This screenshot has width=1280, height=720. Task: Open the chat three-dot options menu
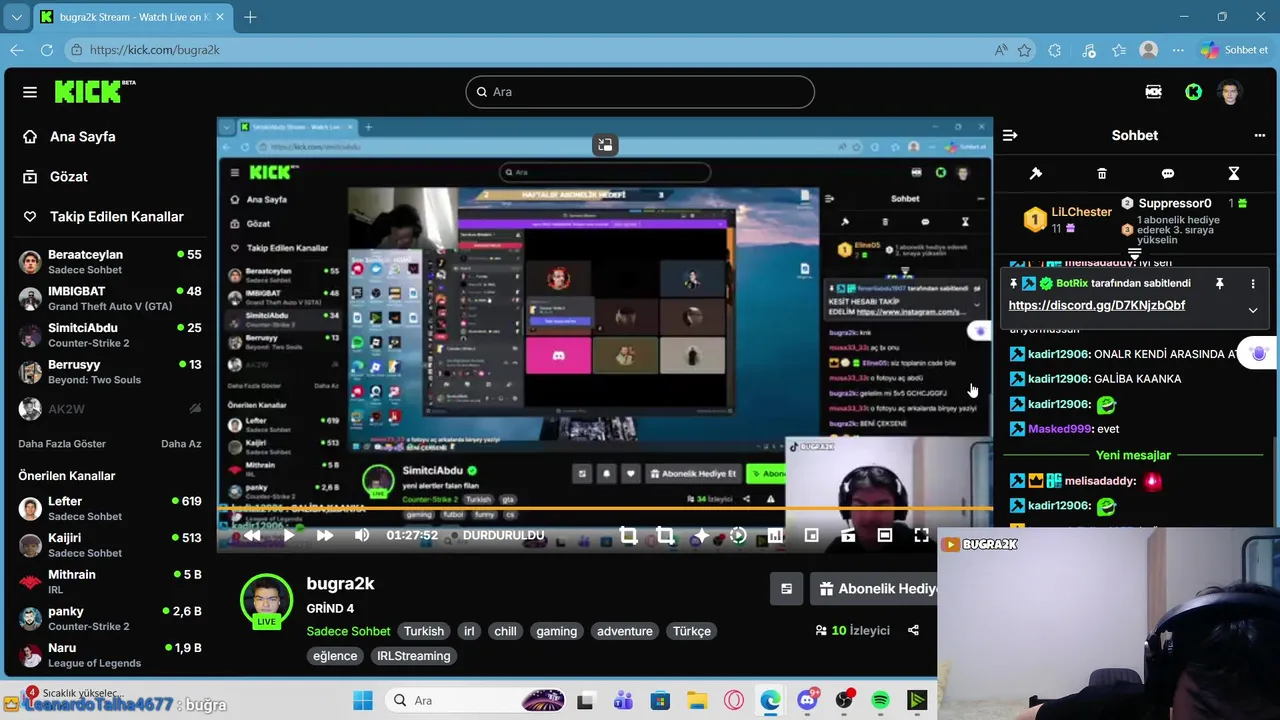coord(1260,135)
